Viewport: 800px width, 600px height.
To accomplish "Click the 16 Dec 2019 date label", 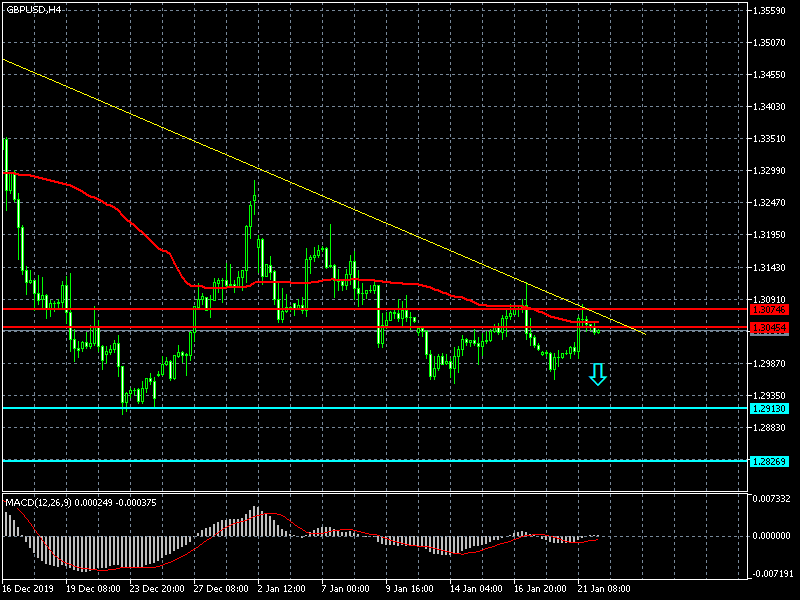I will (x=26, y=588).
